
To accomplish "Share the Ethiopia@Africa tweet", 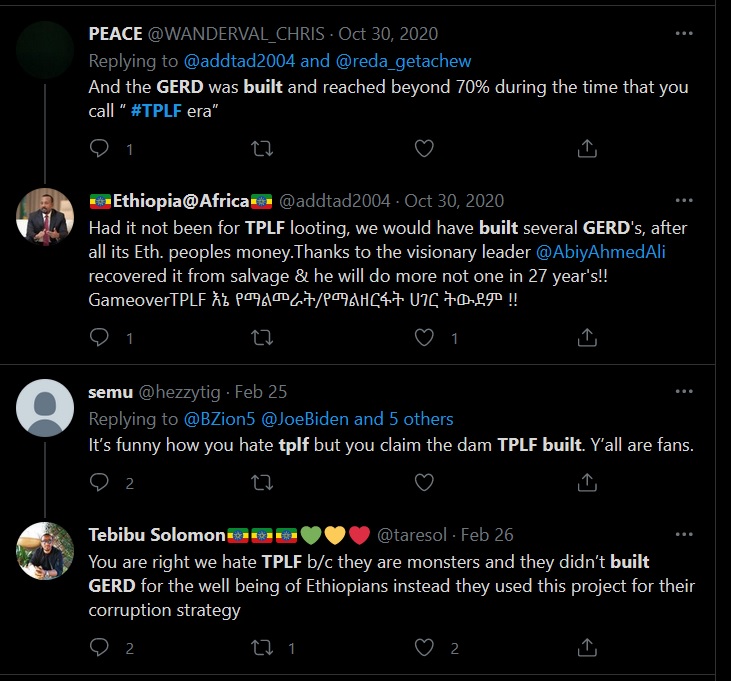I will tap(588, 338).
